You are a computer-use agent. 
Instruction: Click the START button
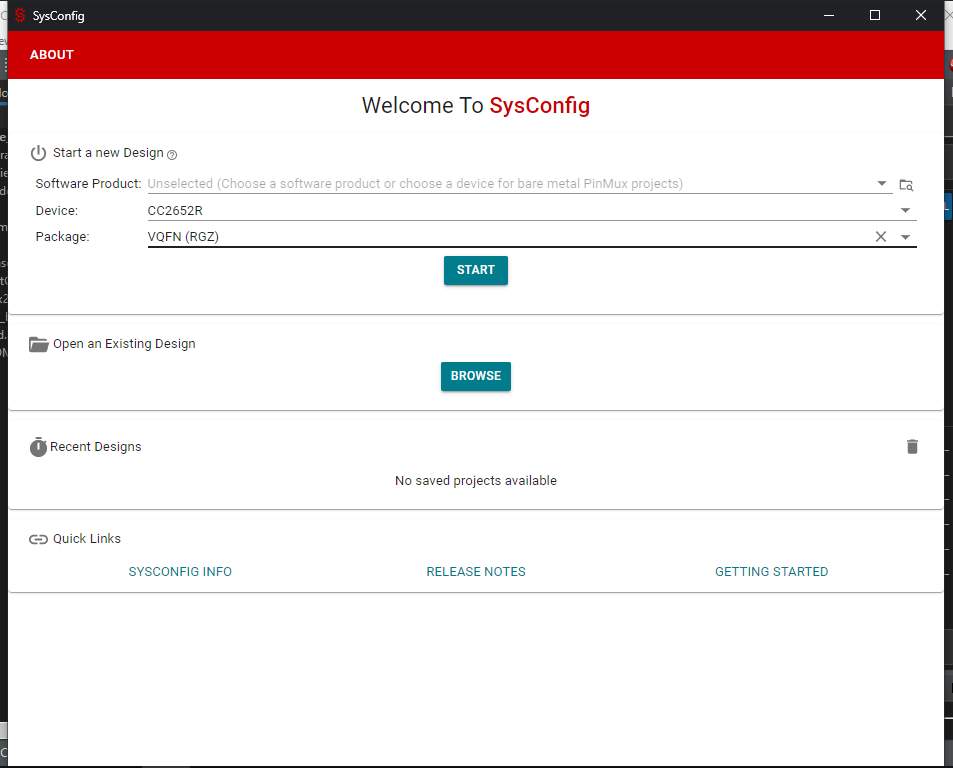point(476,270)
